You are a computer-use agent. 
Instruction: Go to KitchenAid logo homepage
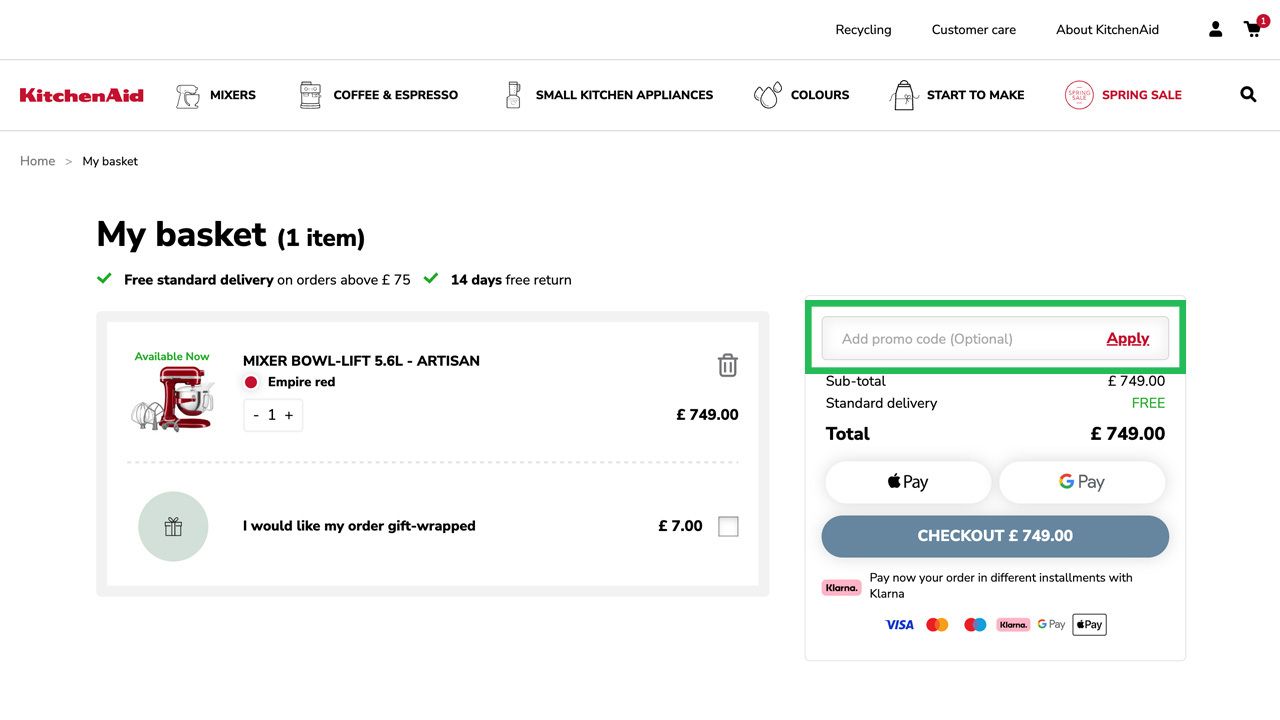[82, 95]
